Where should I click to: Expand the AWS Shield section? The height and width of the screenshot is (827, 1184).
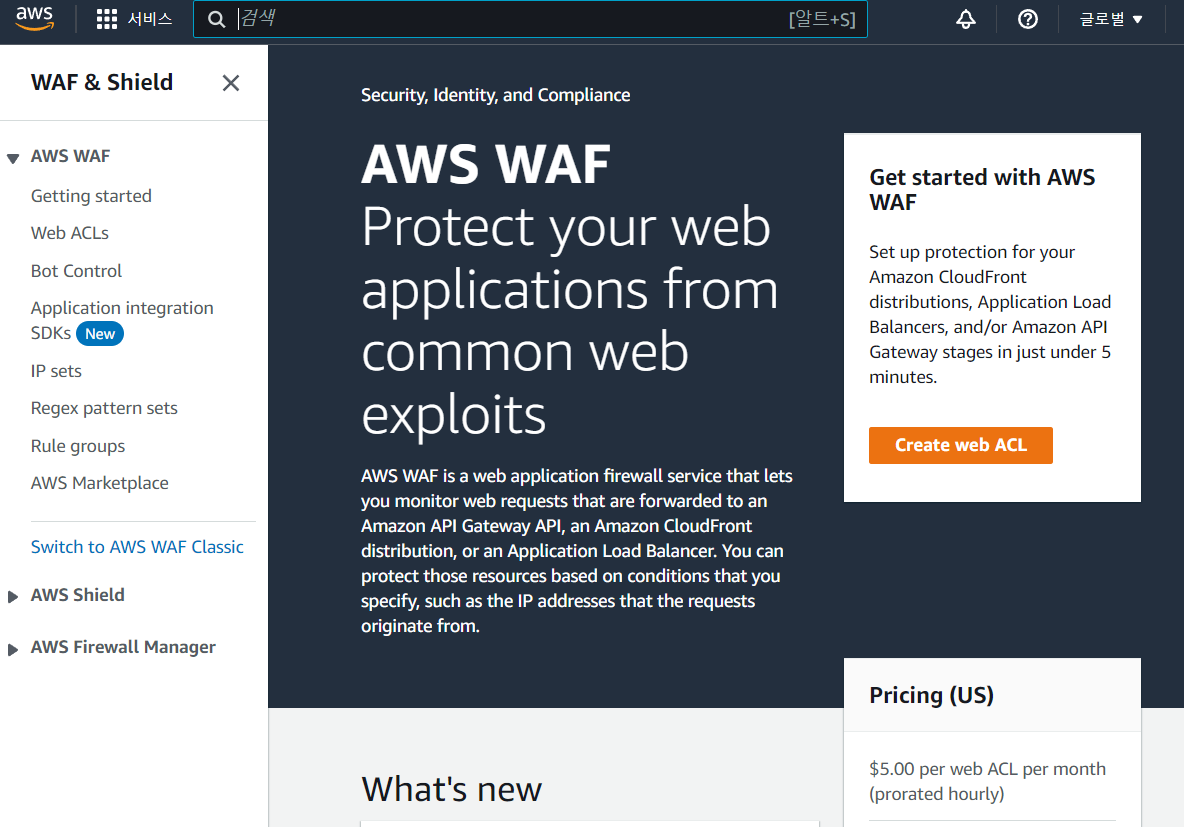pyautogui.click(x=13, y=597)
